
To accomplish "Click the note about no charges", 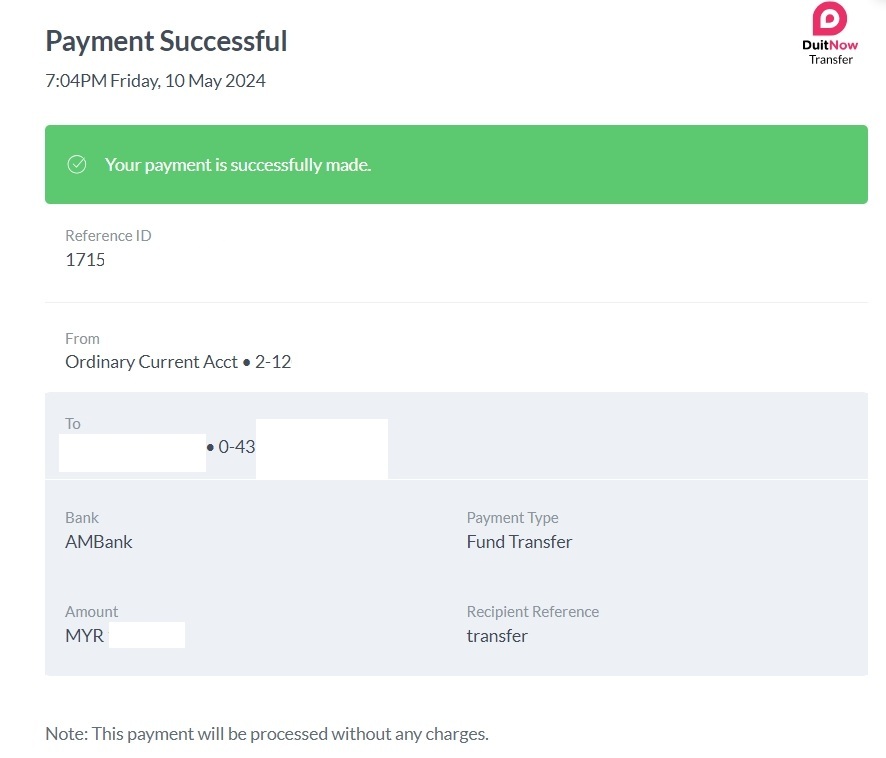I will (x=267, y=734).
